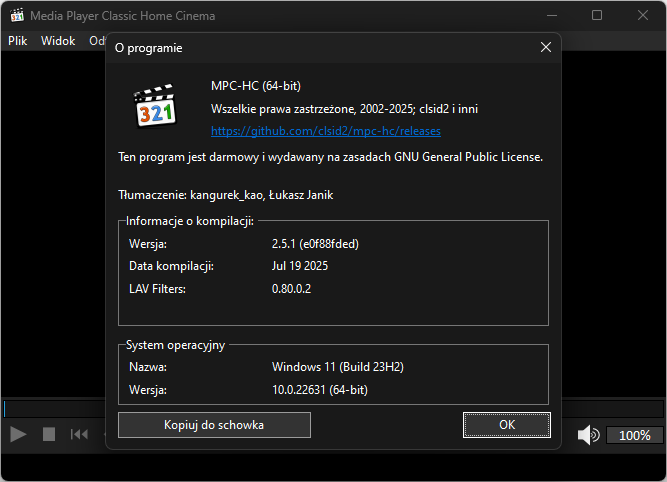Select version text 2.5.1 (e0f88fded)
The width and height of the screenshot is (667, 482).
(315, 244)
